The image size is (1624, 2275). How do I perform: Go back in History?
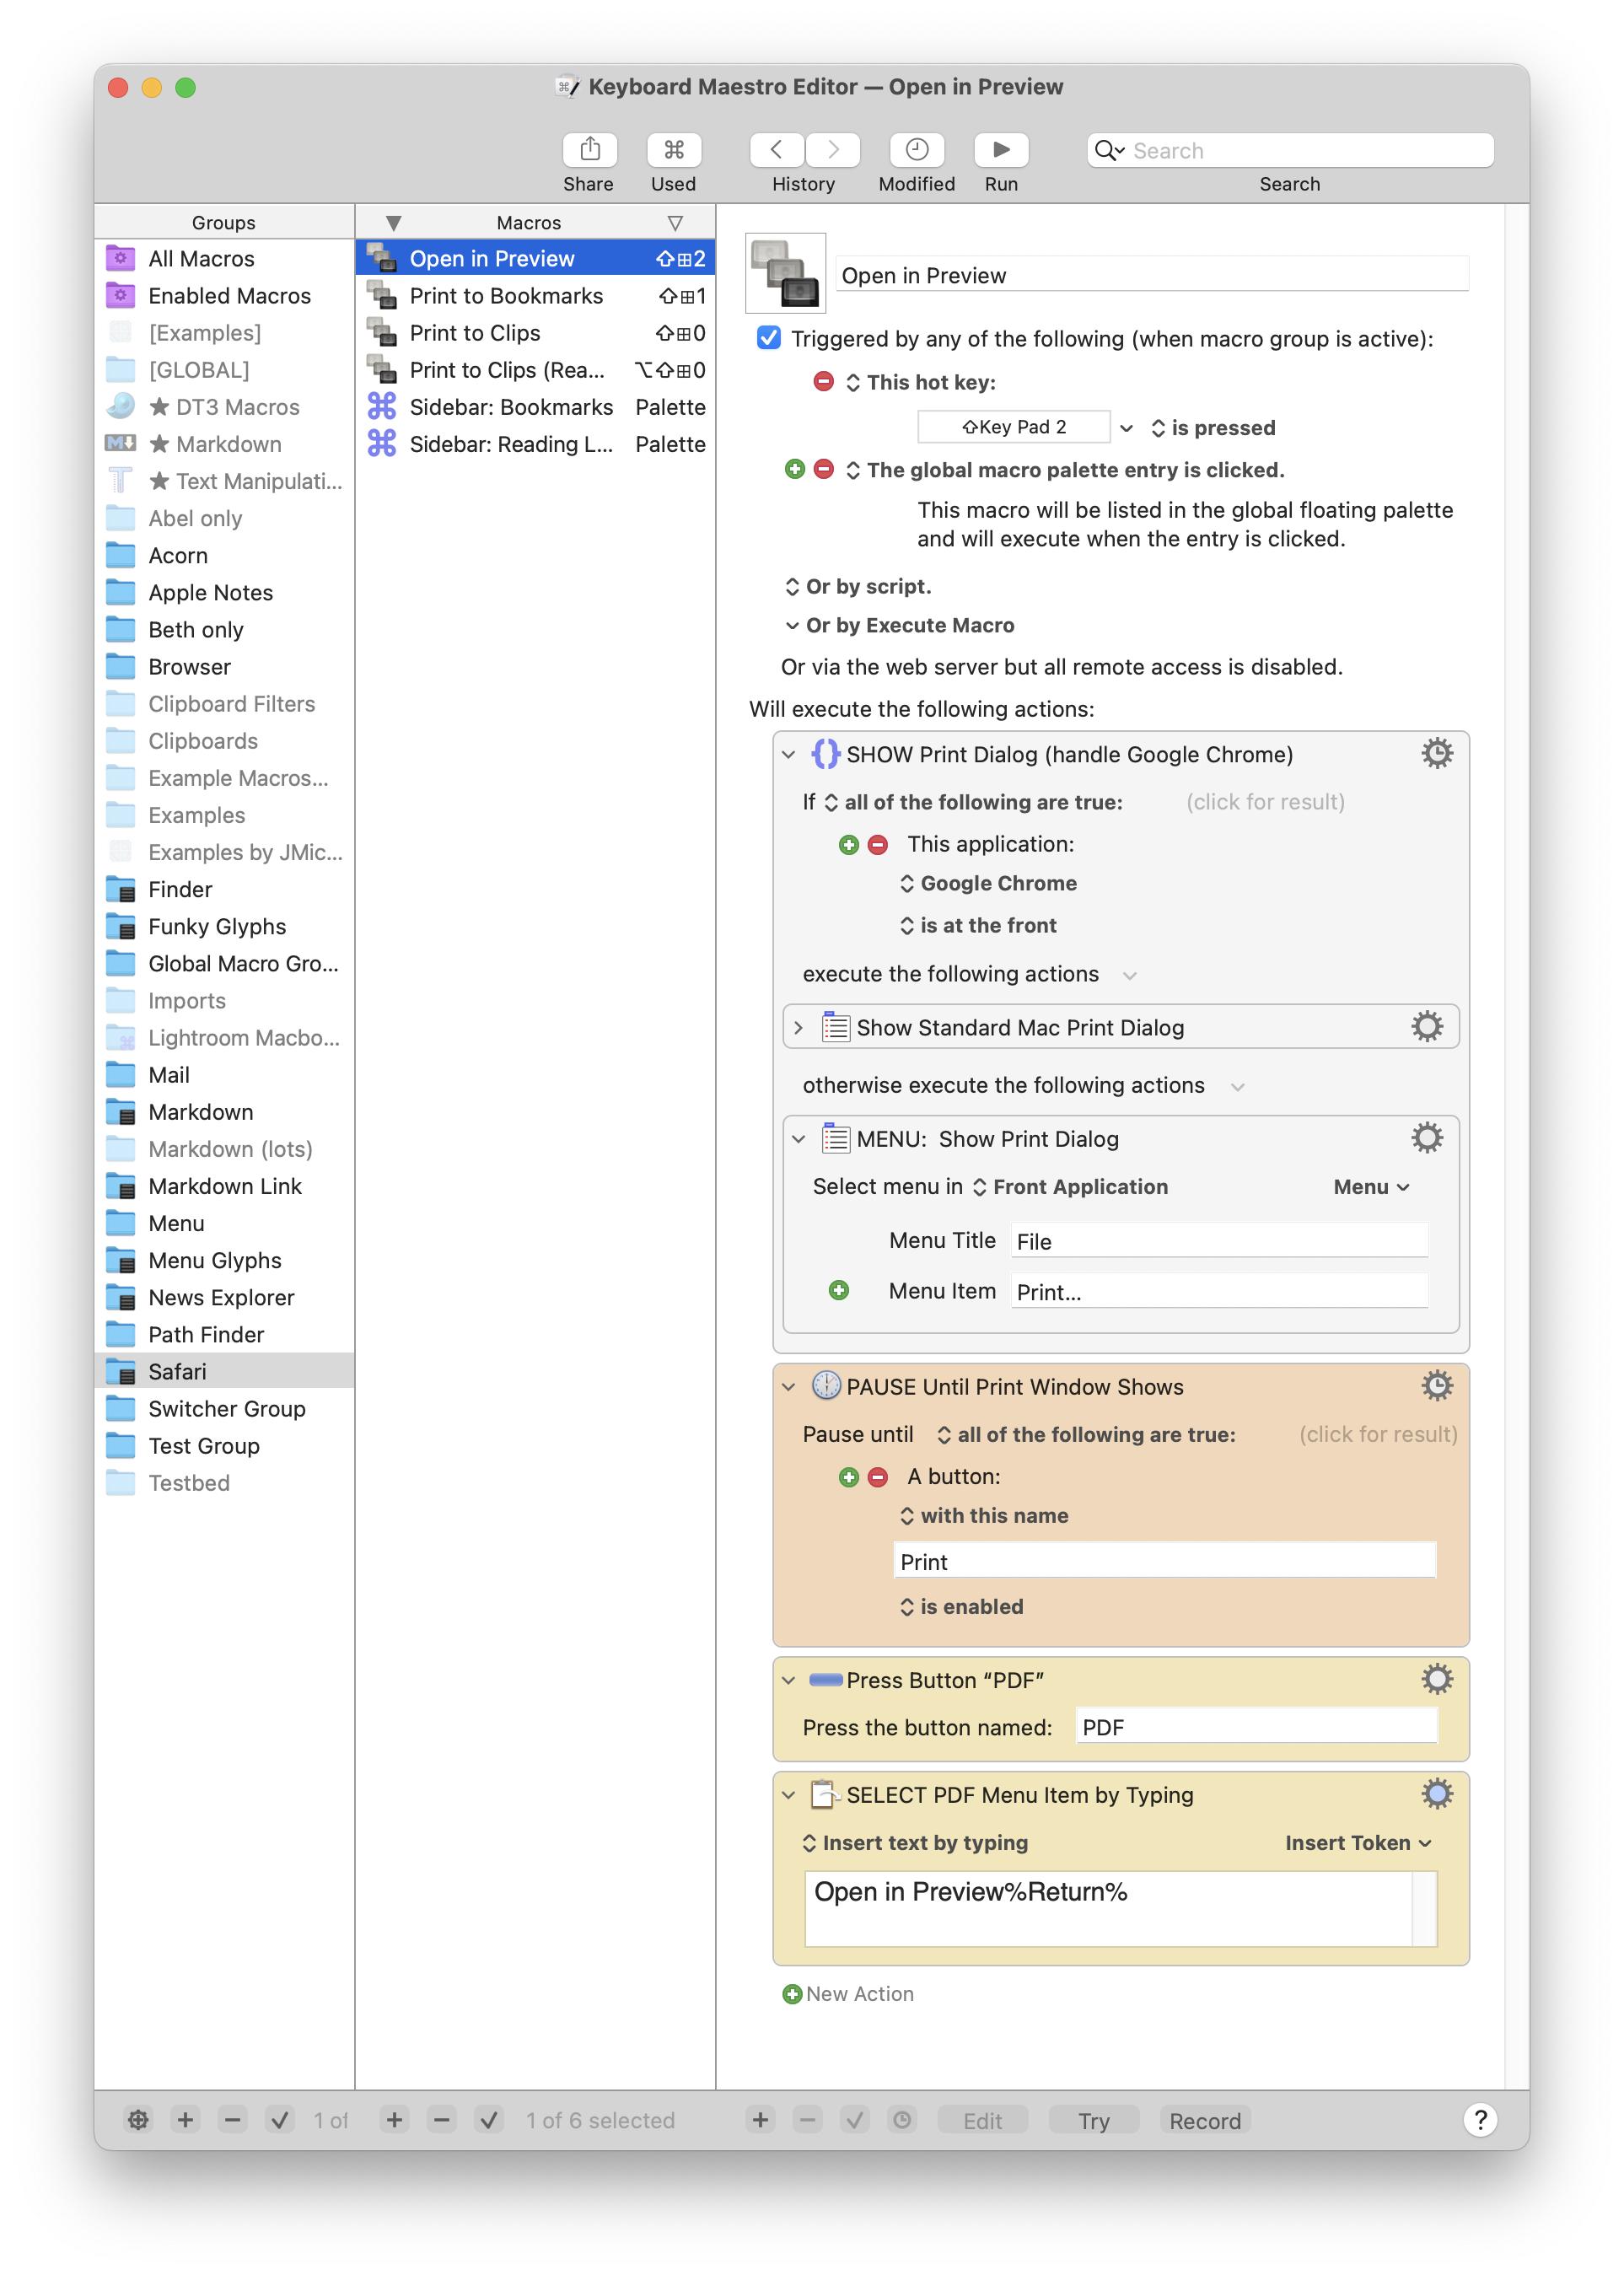coord(776,150)
